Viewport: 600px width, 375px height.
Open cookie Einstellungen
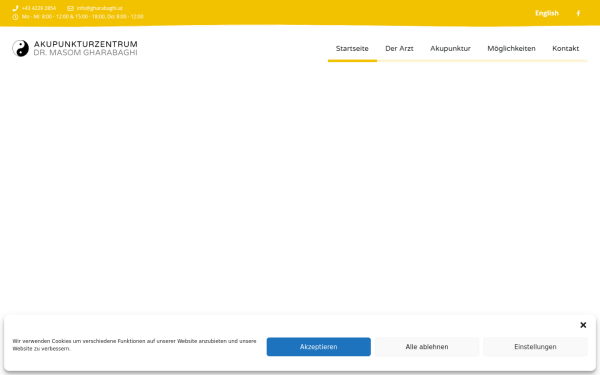point(535,347)
